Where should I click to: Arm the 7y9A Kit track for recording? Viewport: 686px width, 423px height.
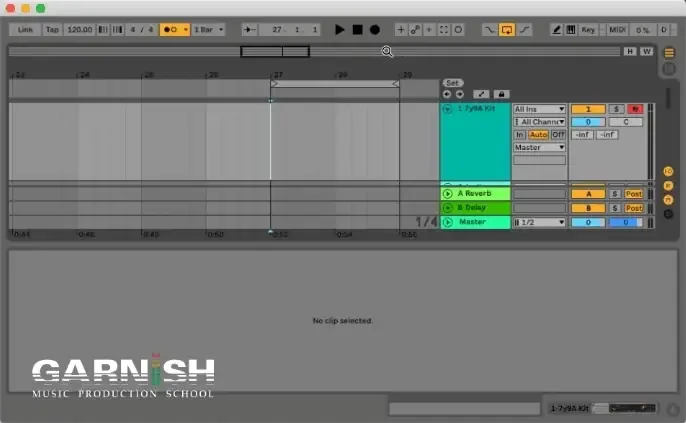635,109
